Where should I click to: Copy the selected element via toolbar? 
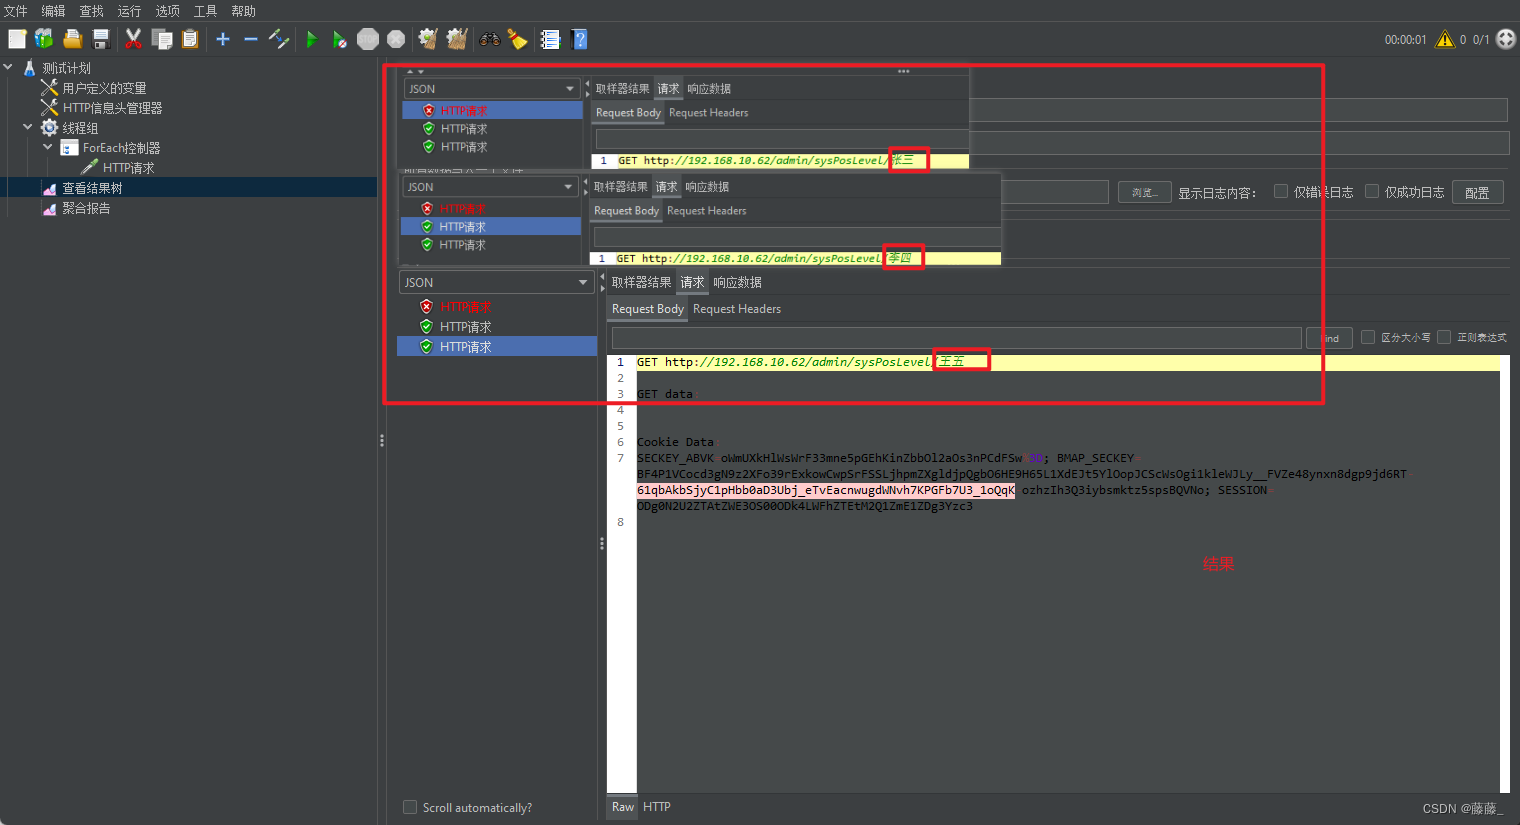coord(161,39)
